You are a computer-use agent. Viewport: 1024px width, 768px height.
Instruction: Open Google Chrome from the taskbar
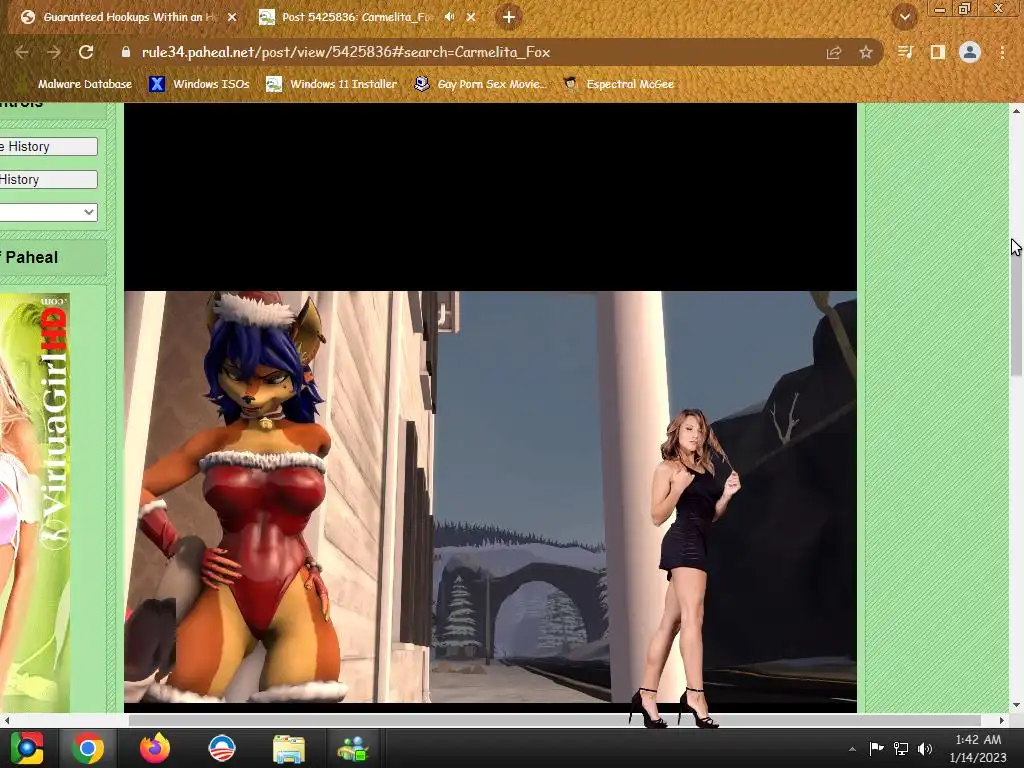88,748
